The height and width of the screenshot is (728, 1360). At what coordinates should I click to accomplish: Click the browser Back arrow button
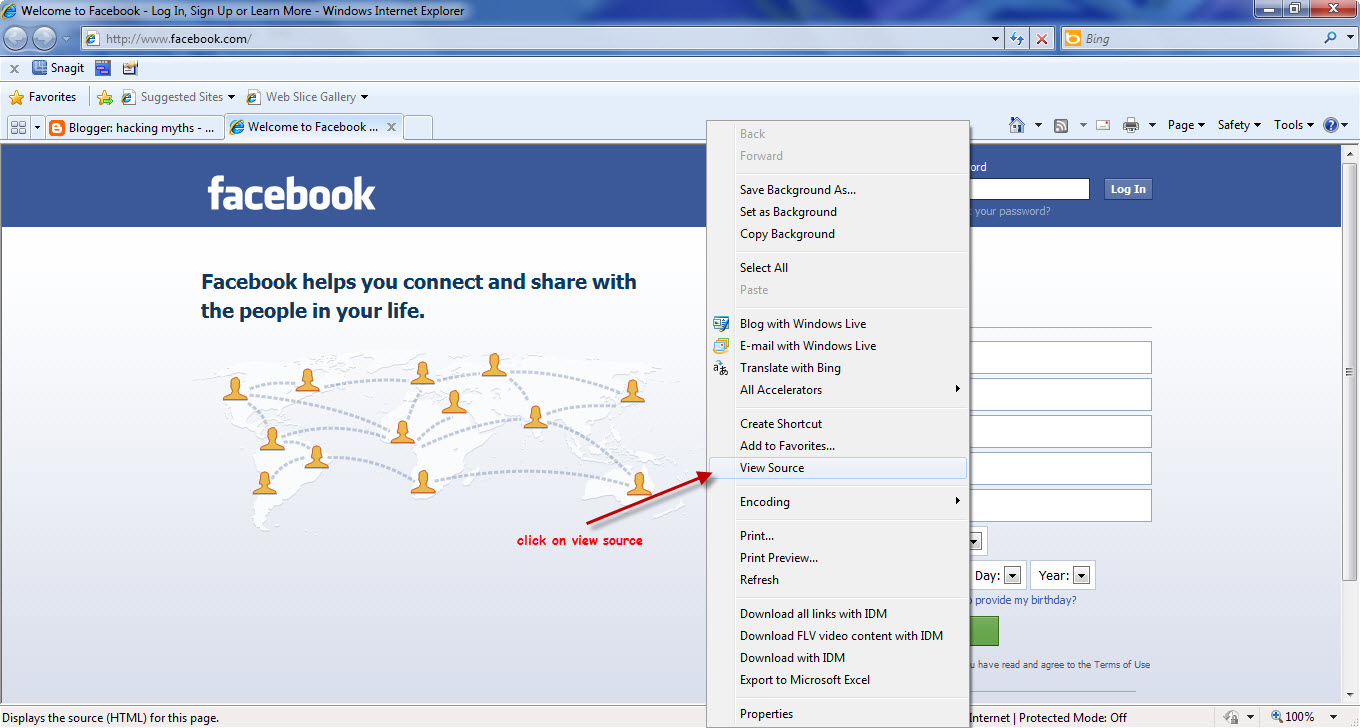(x=16, y=39)
